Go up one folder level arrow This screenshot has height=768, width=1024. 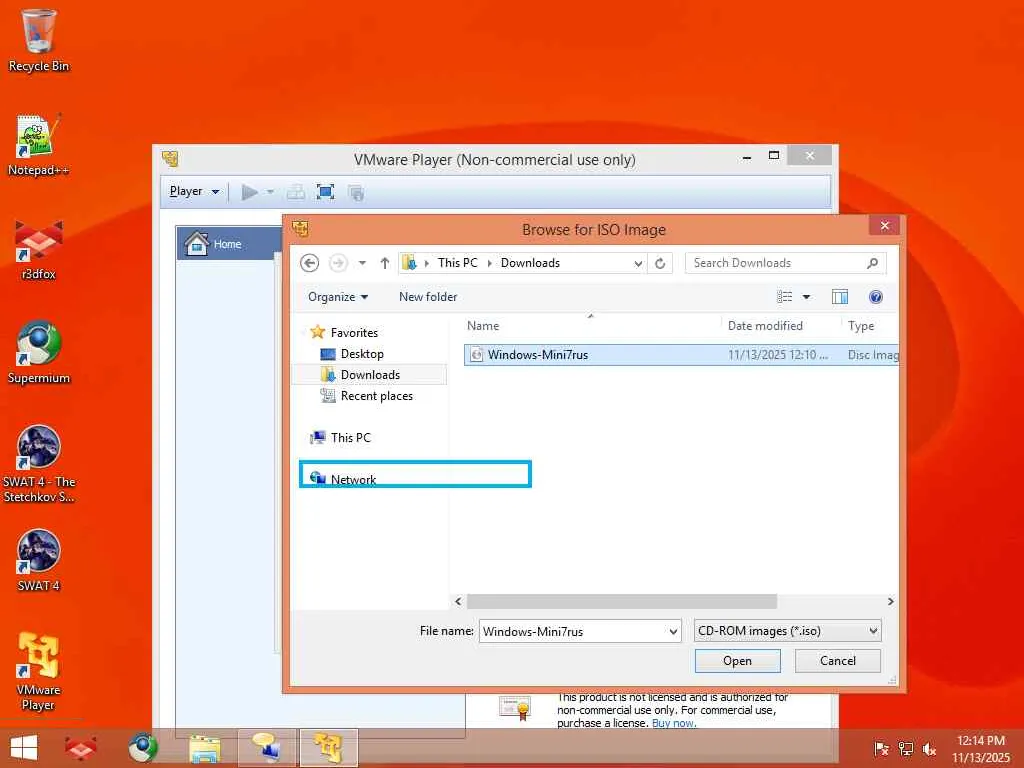(385, 263)
